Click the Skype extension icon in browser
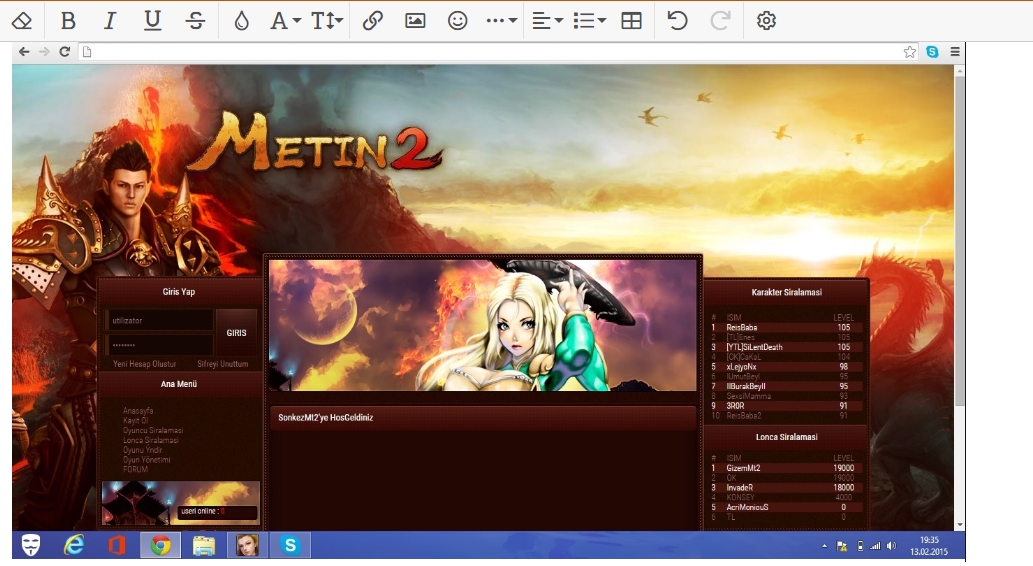Screen dimensions: 1033x566 click(932, 51)
